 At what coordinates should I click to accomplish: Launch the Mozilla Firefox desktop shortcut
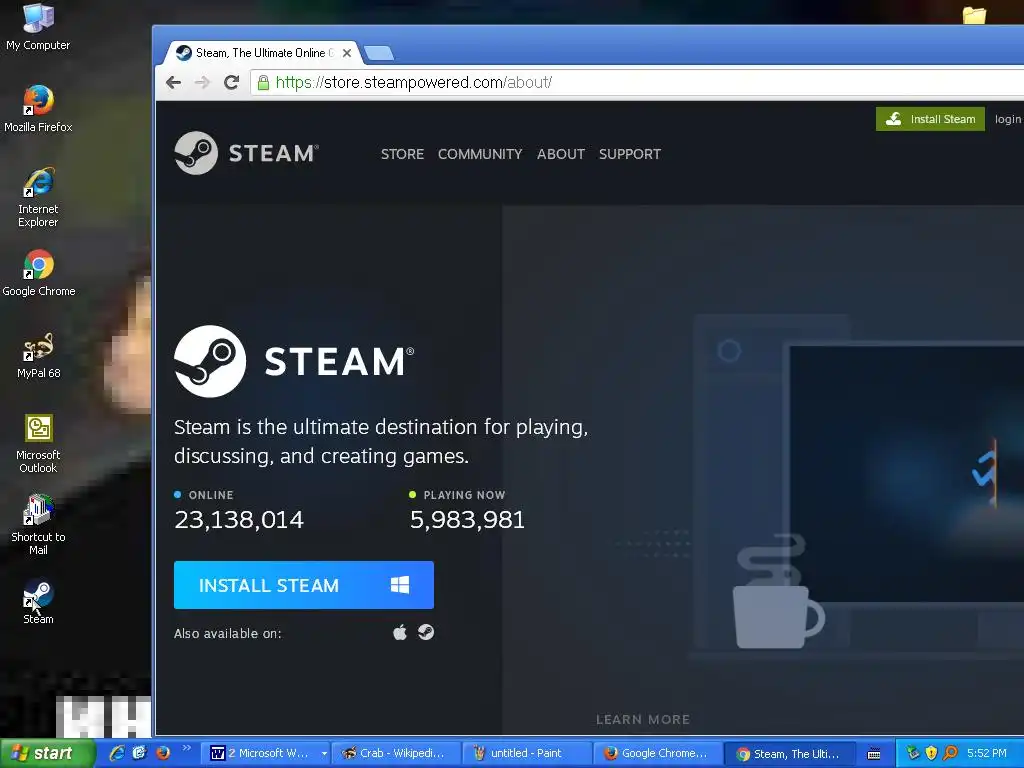point(38,108)
